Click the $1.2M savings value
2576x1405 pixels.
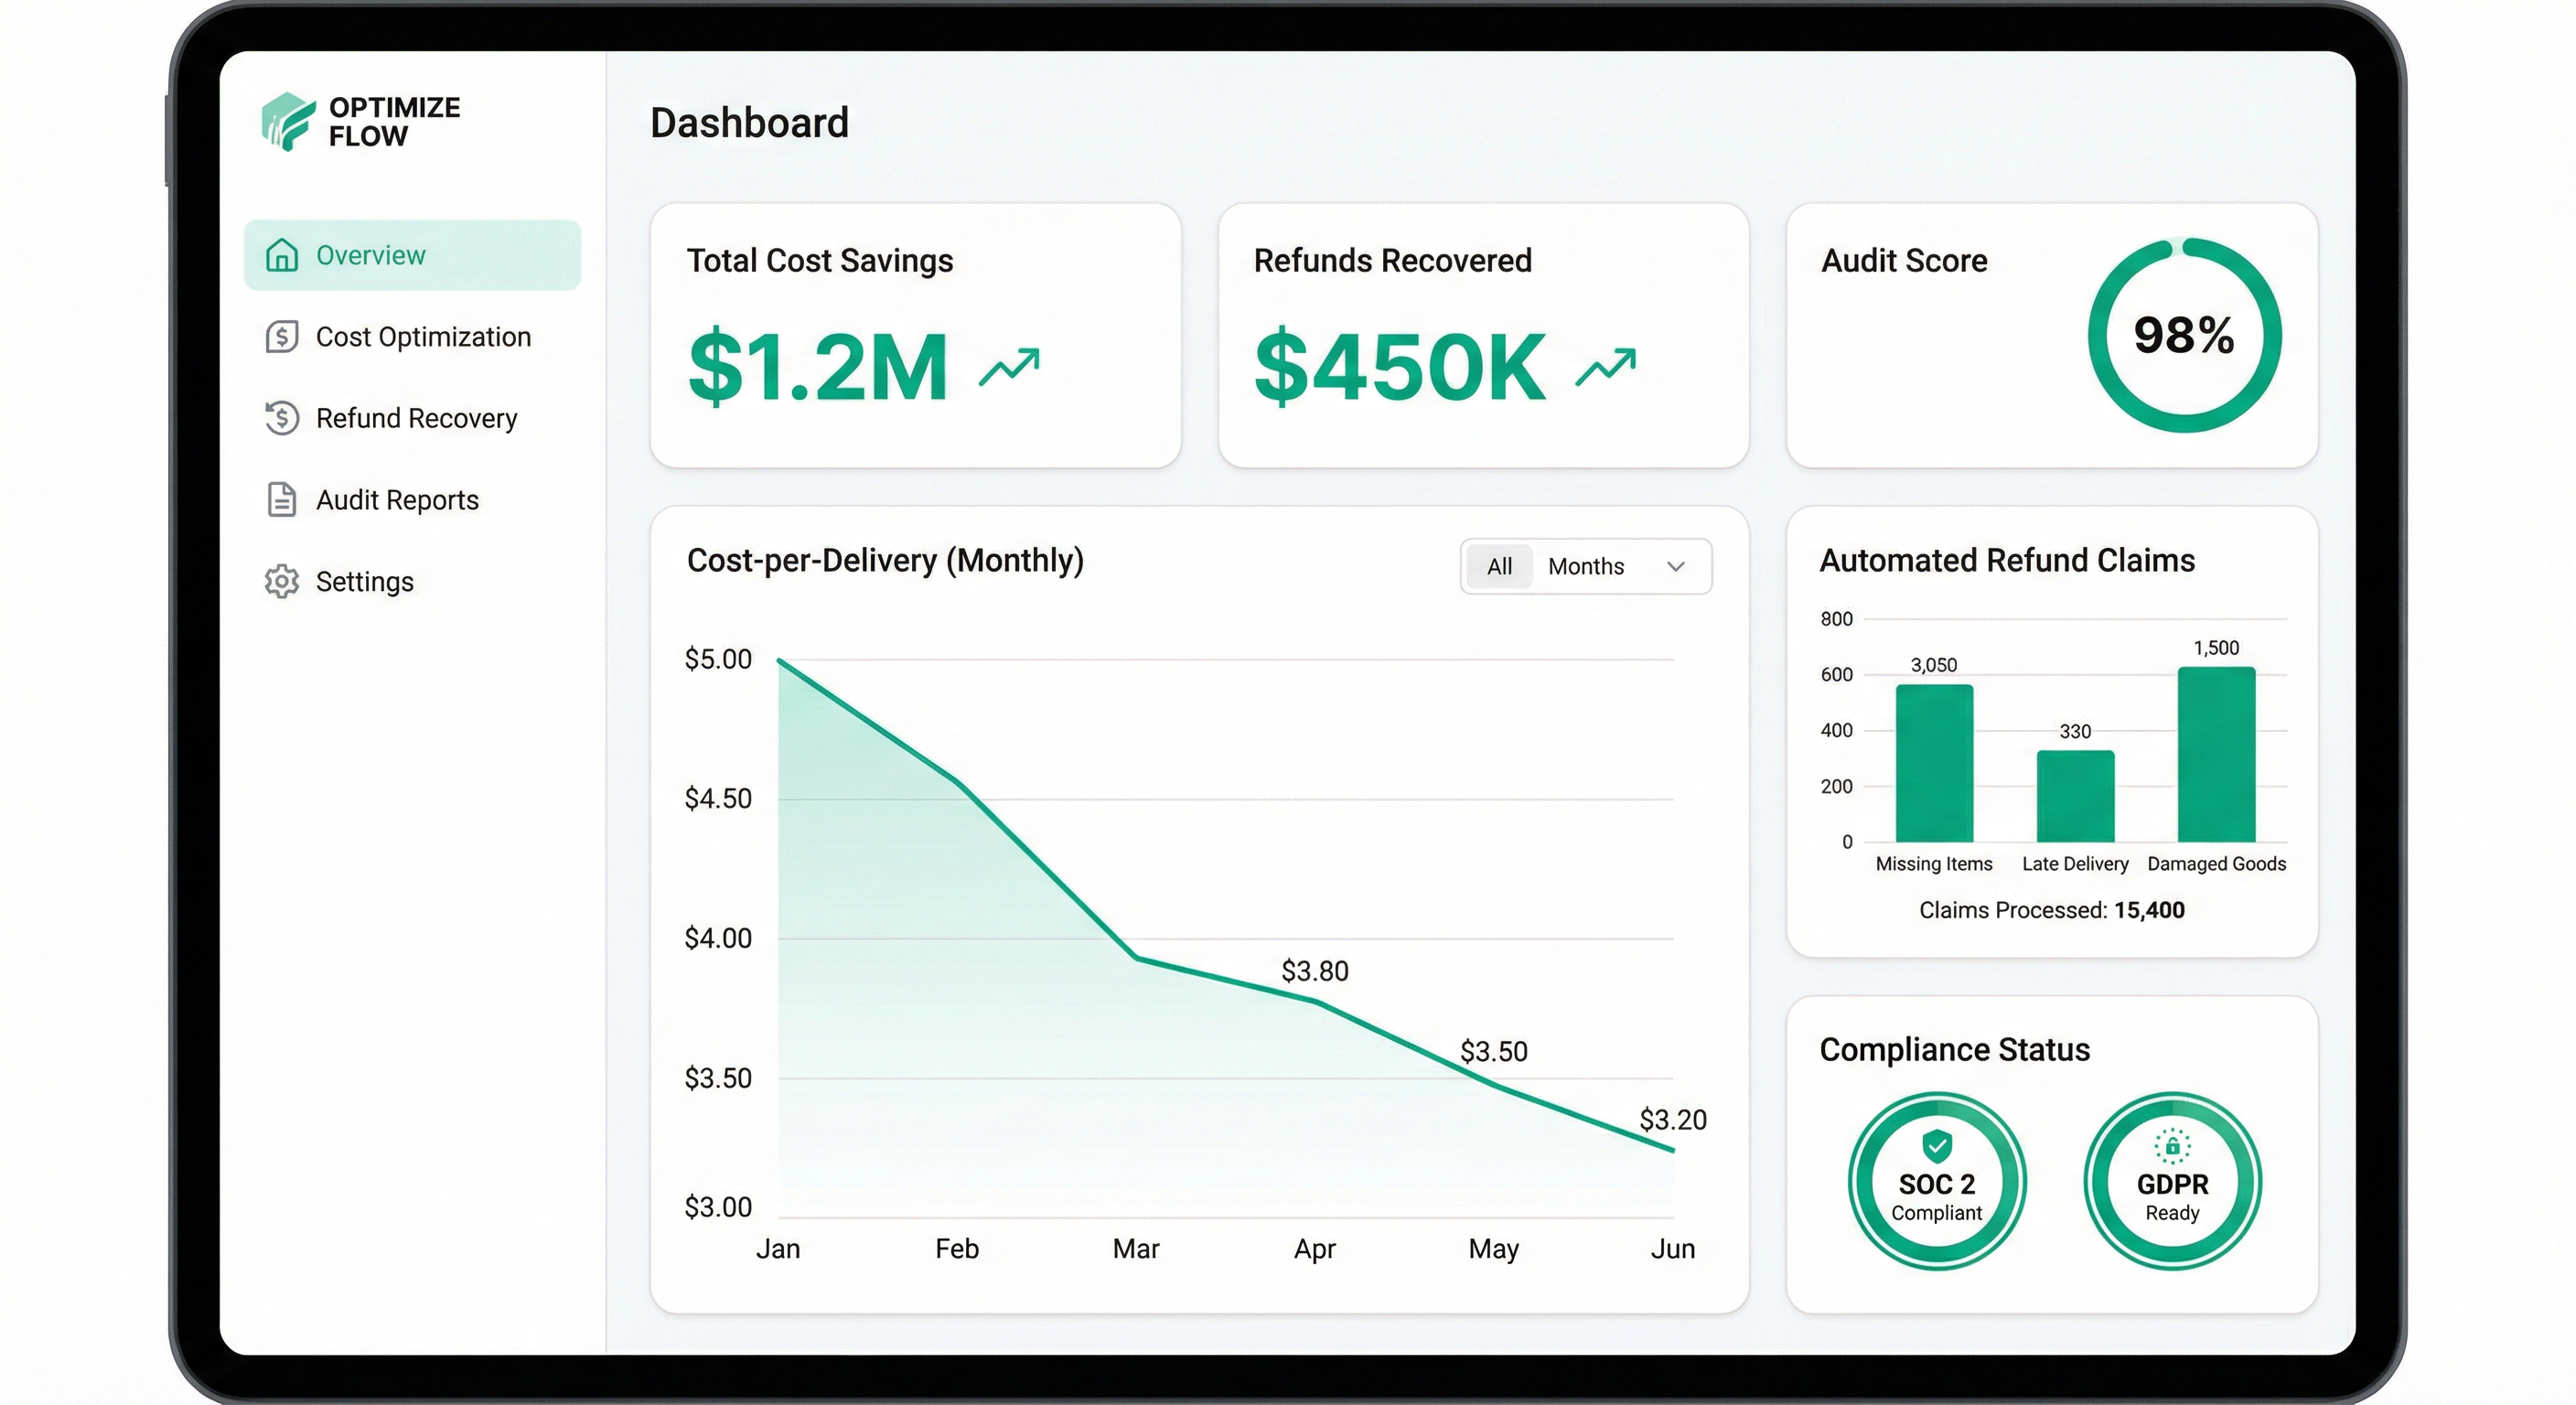pyautogui.click(x=818, y=367)
